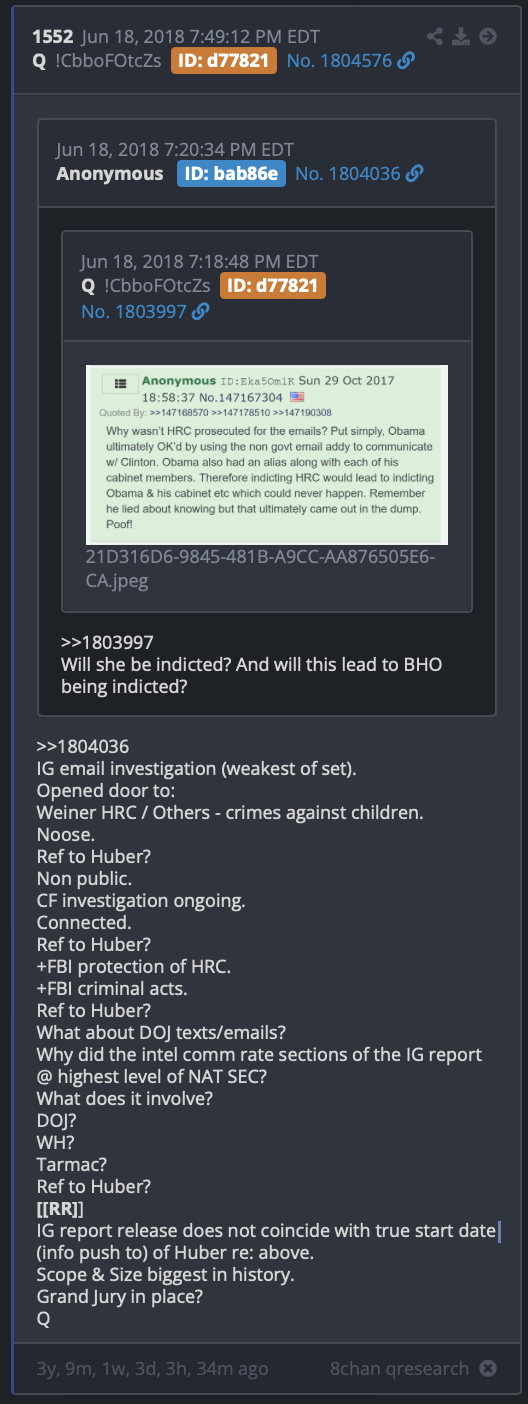Screen dimensions: 528x1404
Task: Copy link icon beside No. 1804576
Action: [406, 61]
